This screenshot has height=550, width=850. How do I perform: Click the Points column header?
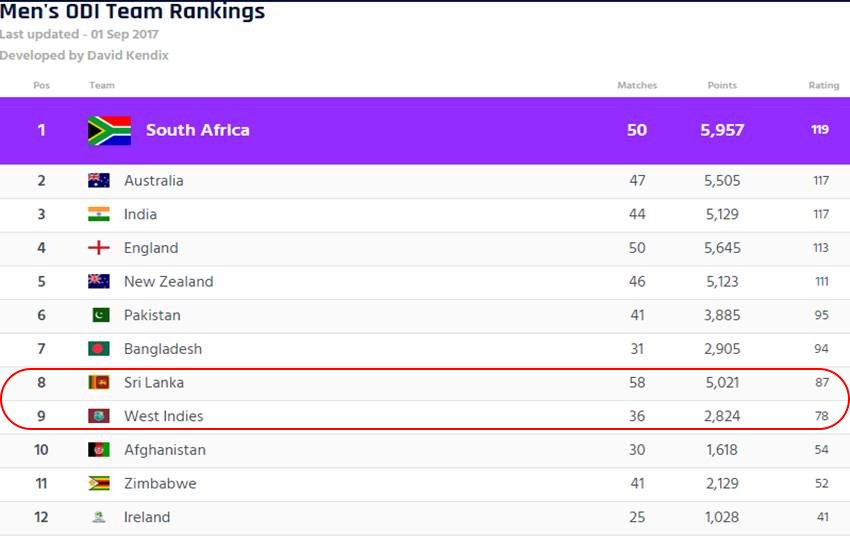722,85
